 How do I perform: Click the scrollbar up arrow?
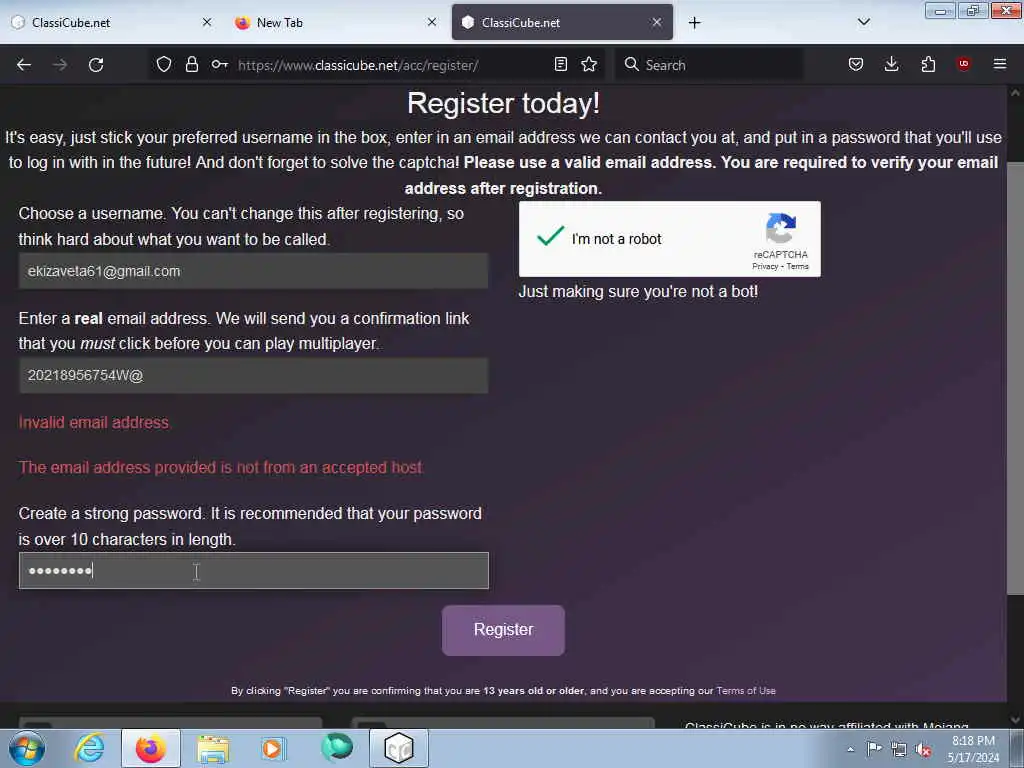coord(1015,93)
